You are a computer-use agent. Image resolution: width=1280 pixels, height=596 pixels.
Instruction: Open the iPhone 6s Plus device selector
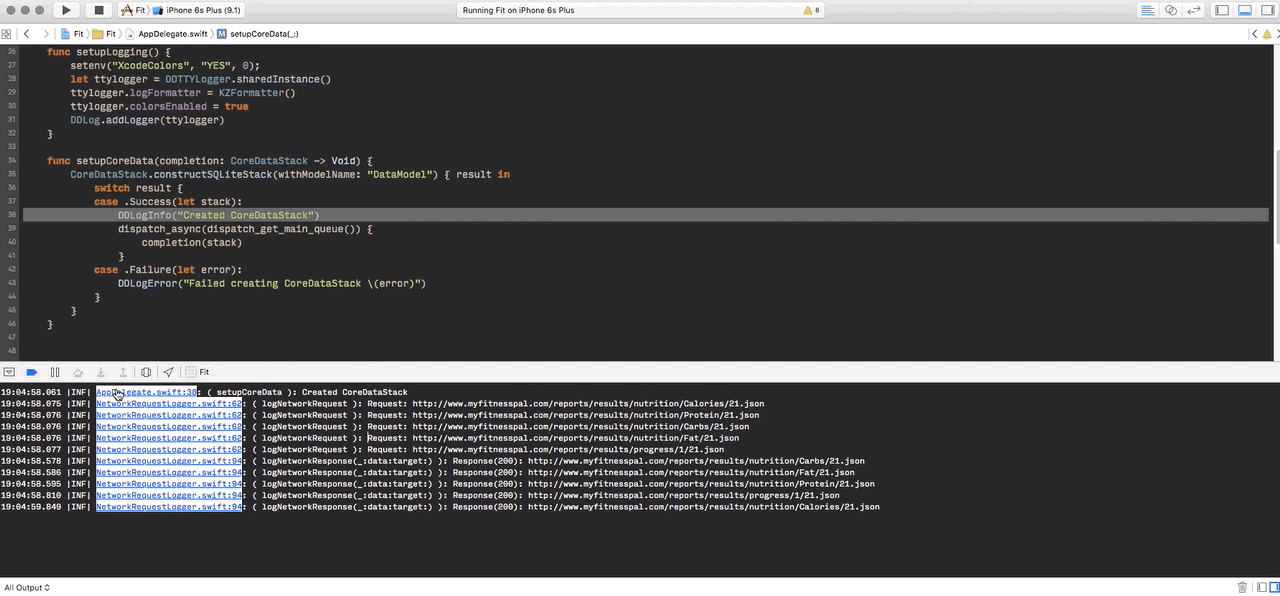point(201,10)
